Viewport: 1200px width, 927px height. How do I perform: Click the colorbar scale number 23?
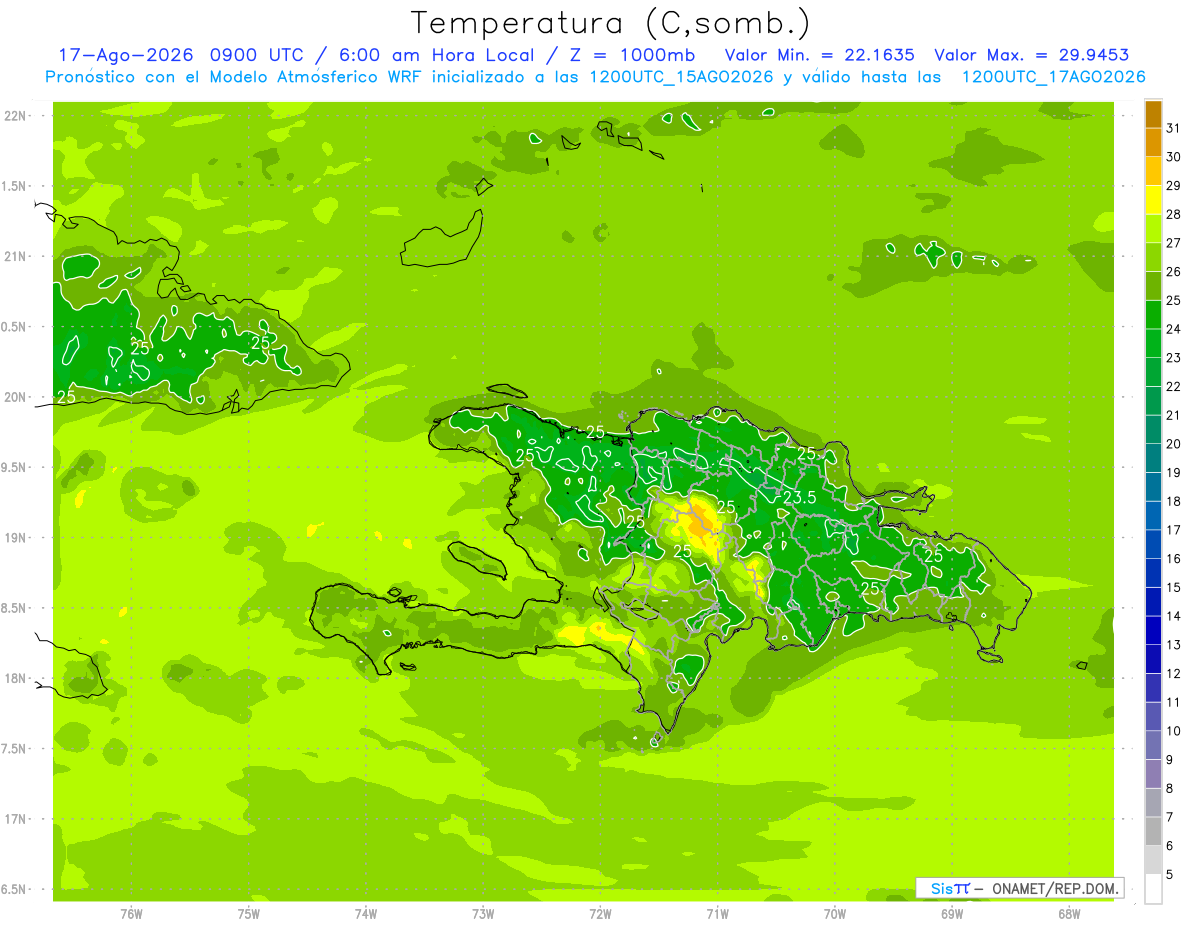pos(1174,358)
